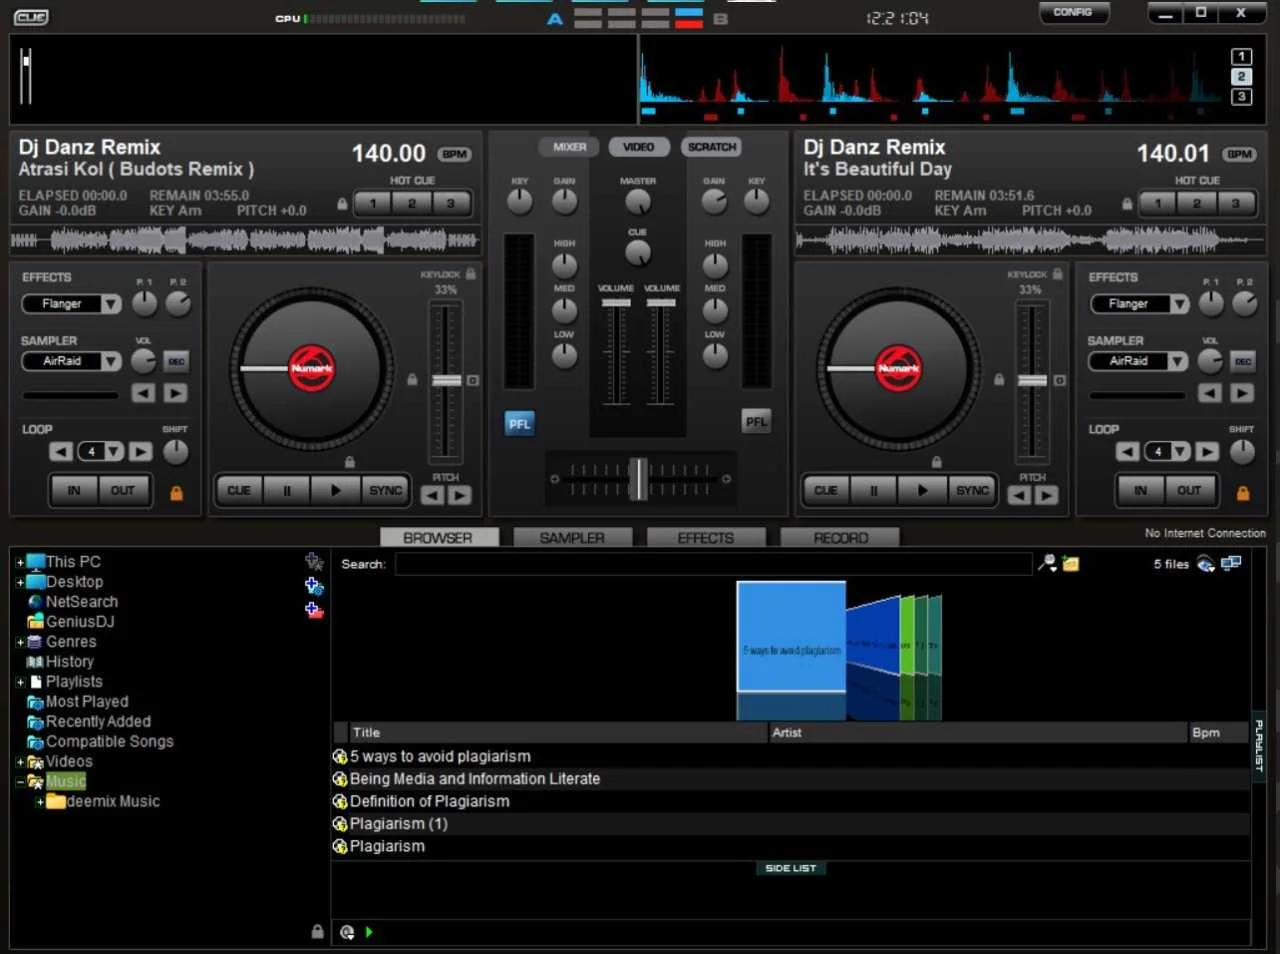Screen dimensions: 1280x954
Task: Open right deck loop length dropdown
Action: (1181, 452)
